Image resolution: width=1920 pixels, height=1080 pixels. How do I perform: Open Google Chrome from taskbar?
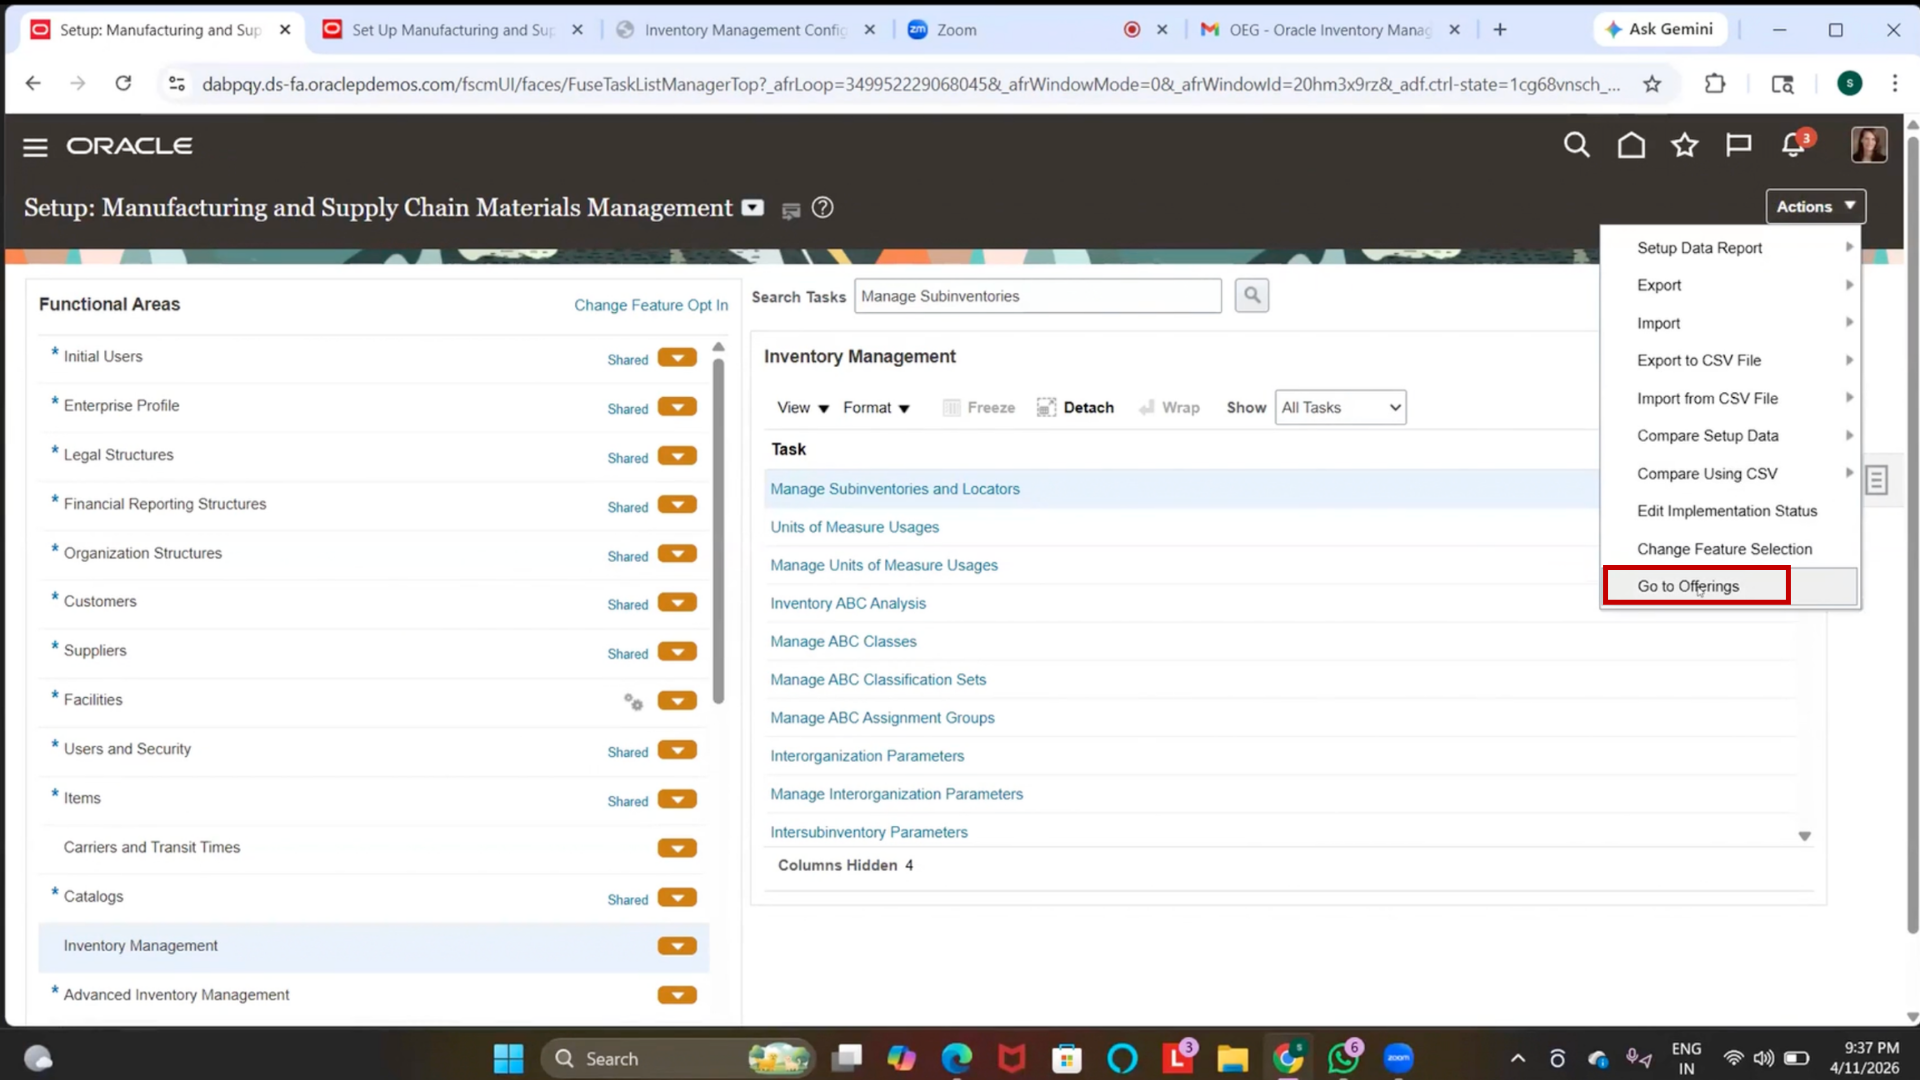1288,1058
